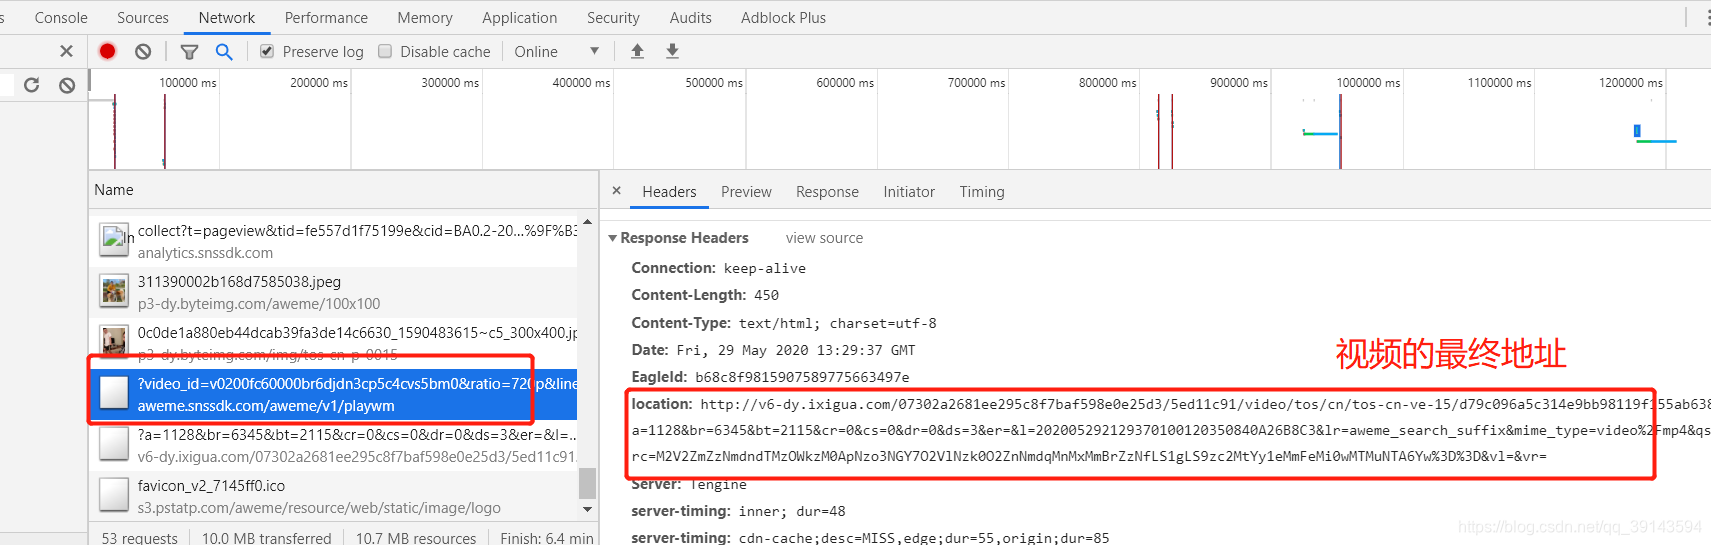This screenshot has width=1711, height=545.
Task: Click the view source link
Action: [x=824, y=238]
